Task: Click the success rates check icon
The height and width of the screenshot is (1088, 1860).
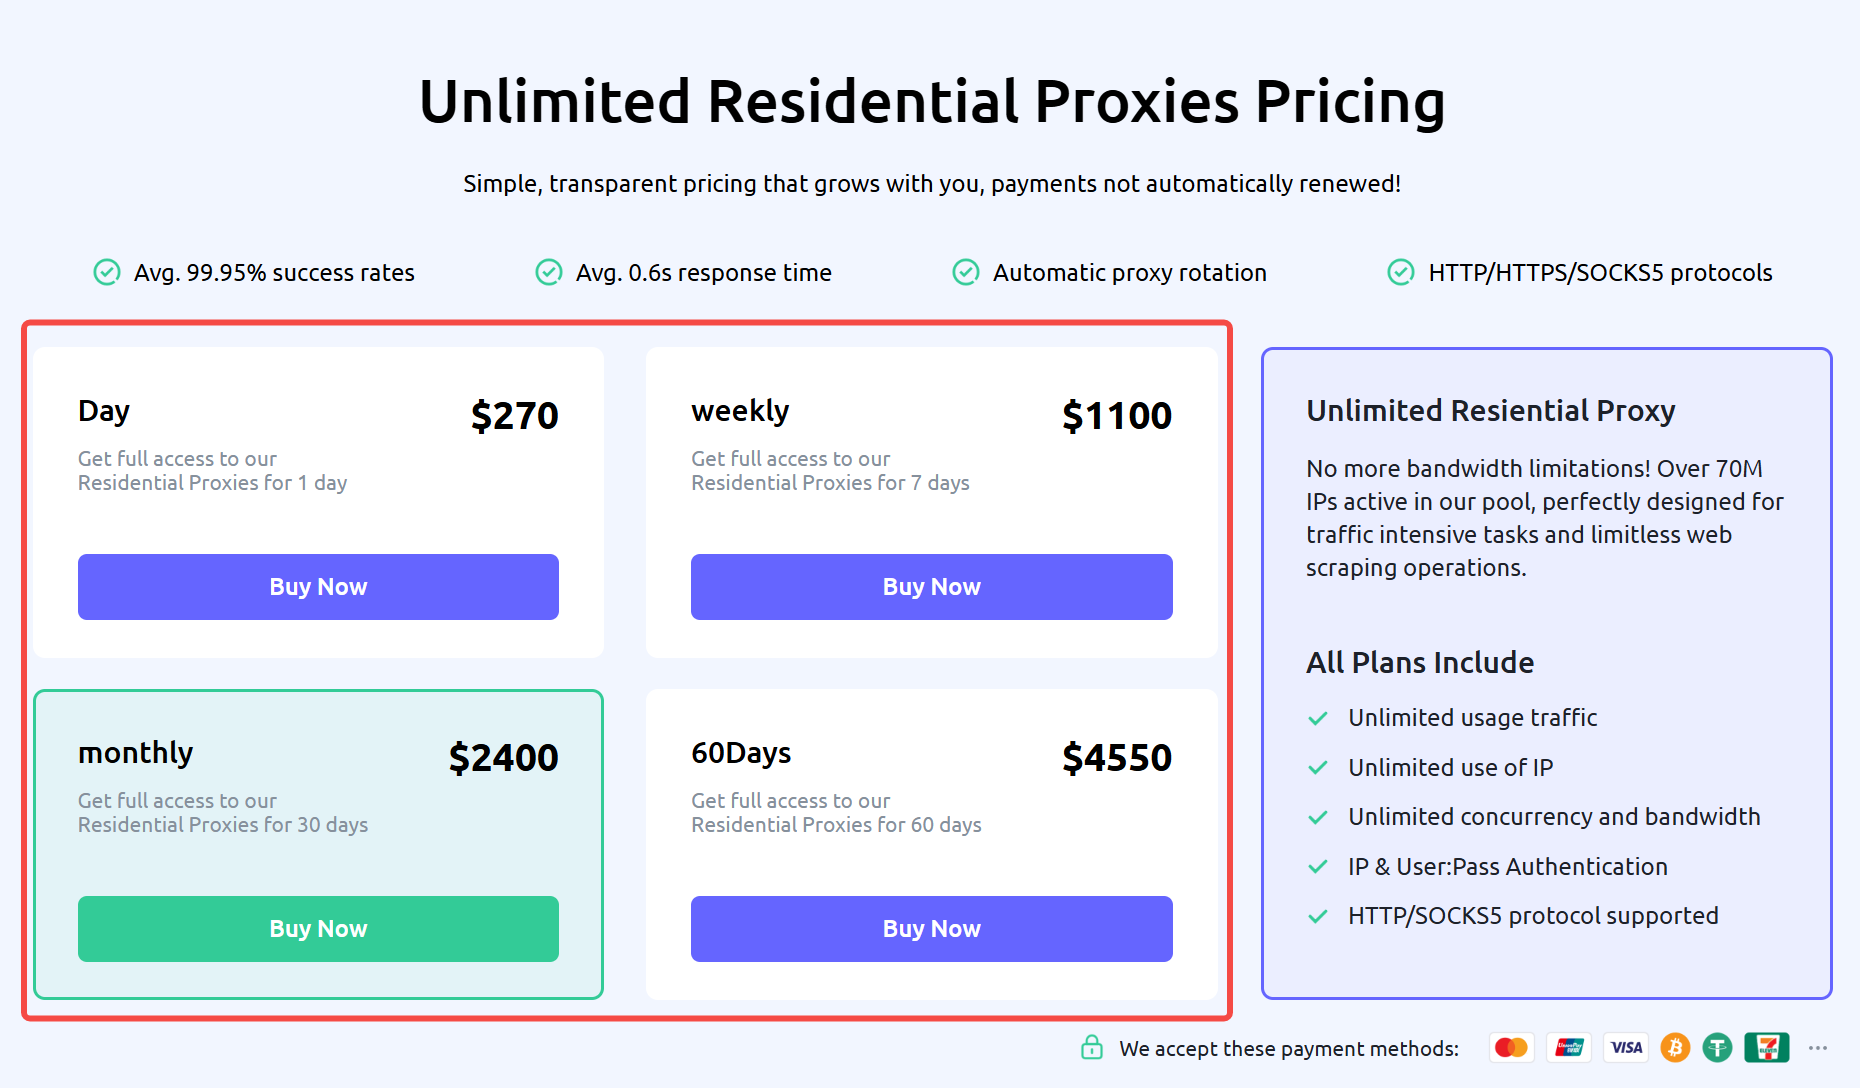Action: (x=106, y=272)
